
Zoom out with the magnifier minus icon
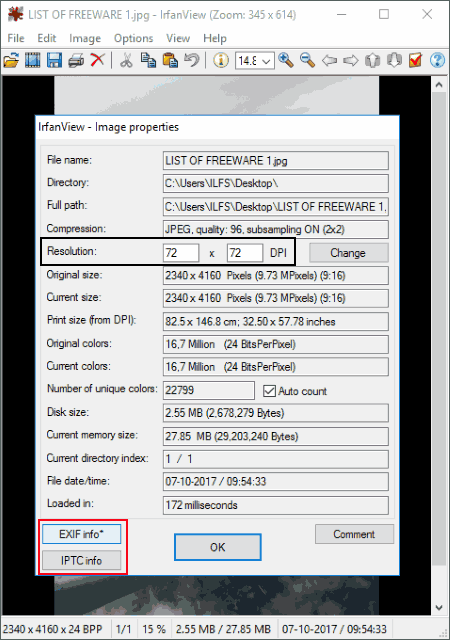pos(307,60)
